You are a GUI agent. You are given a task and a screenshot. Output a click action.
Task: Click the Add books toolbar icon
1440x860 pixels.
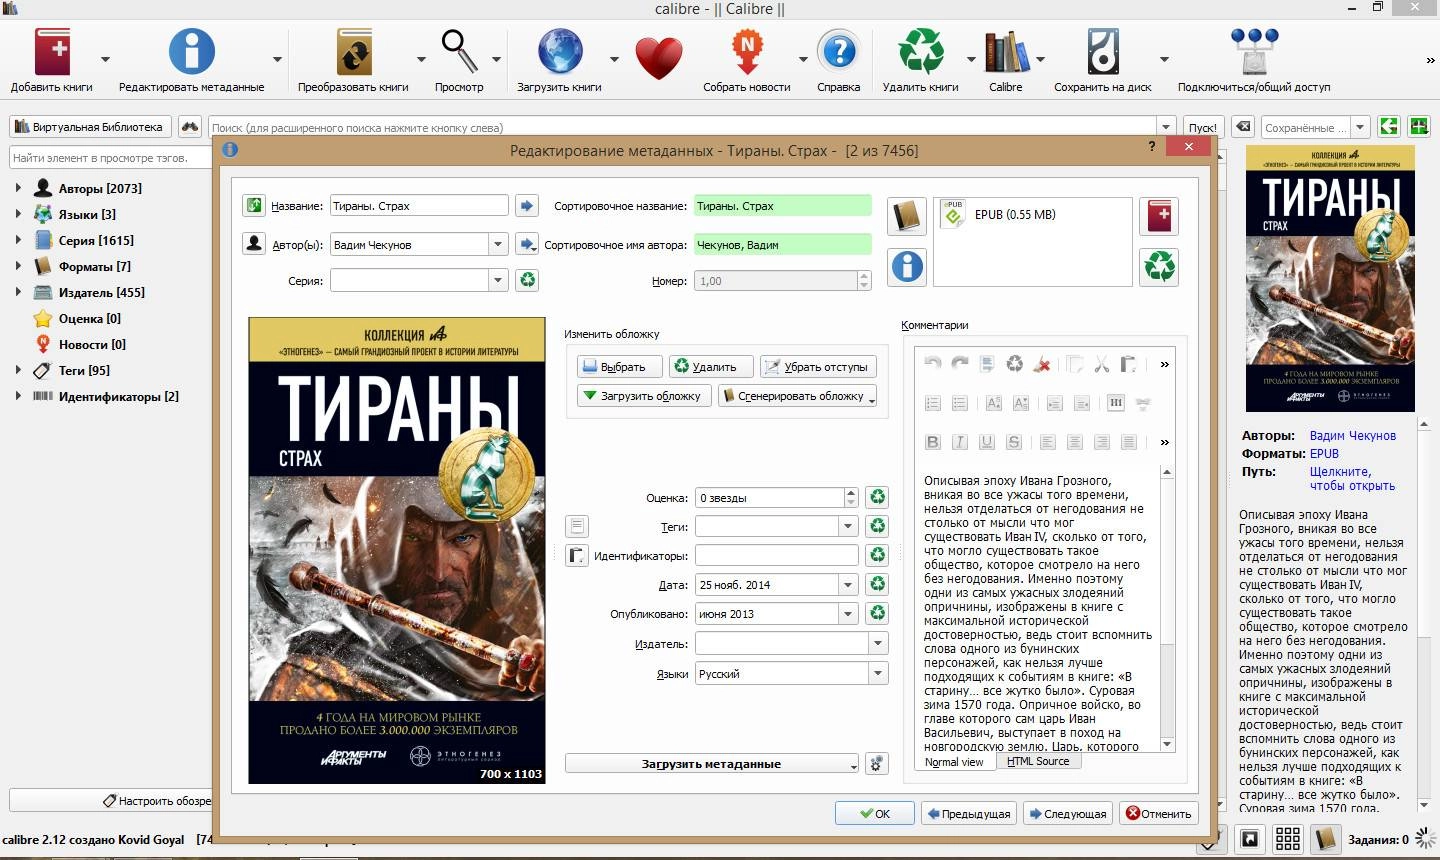(x=53, y=52)
